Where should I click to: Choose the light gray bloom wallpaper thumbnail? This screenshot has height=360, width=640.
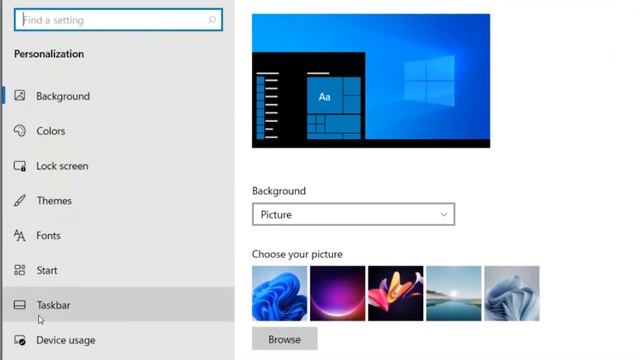tap(512, 293)
